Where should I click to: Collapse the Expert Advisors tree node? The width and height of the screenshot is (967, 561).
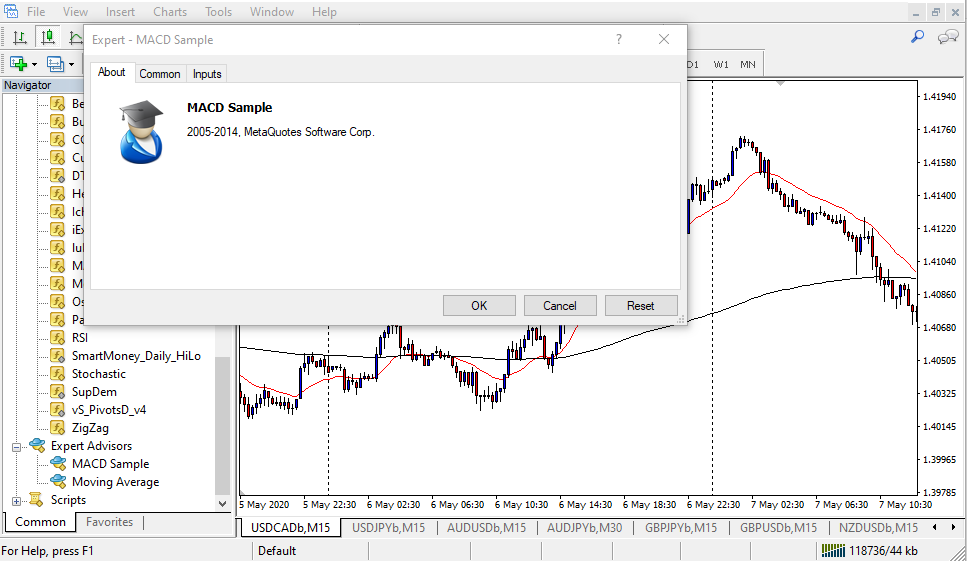16,446
